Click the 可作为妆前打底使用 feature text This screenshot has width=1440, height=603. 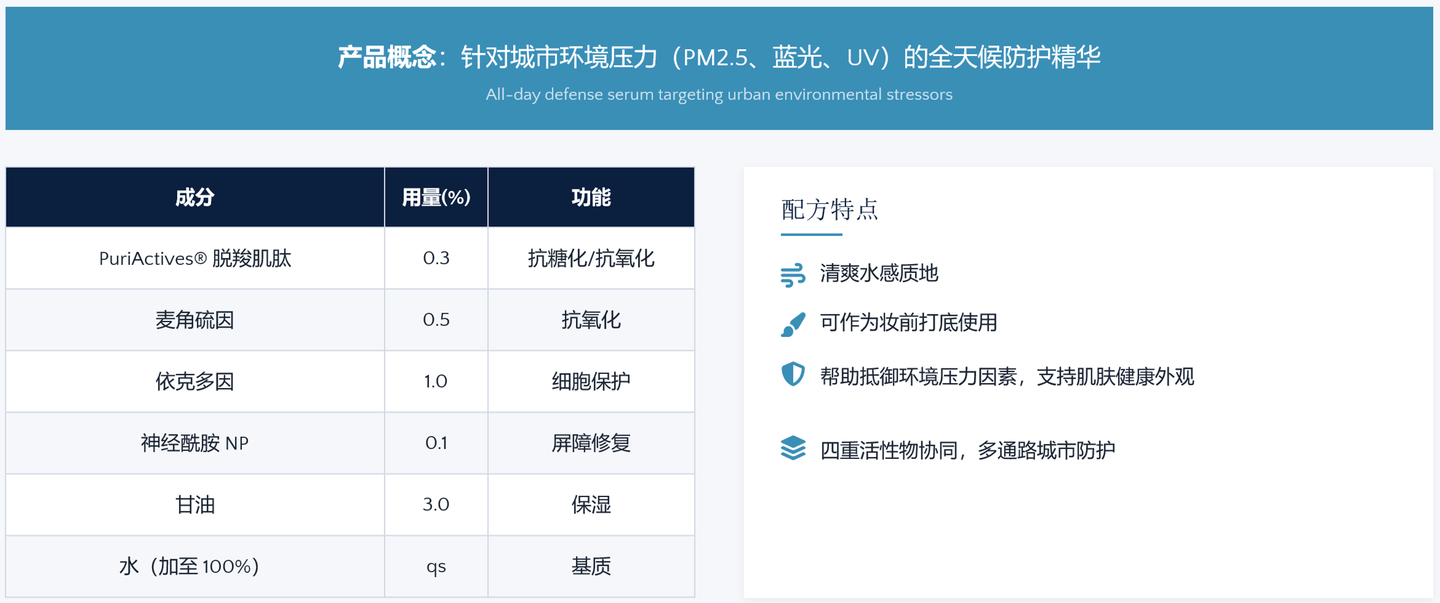909,323
